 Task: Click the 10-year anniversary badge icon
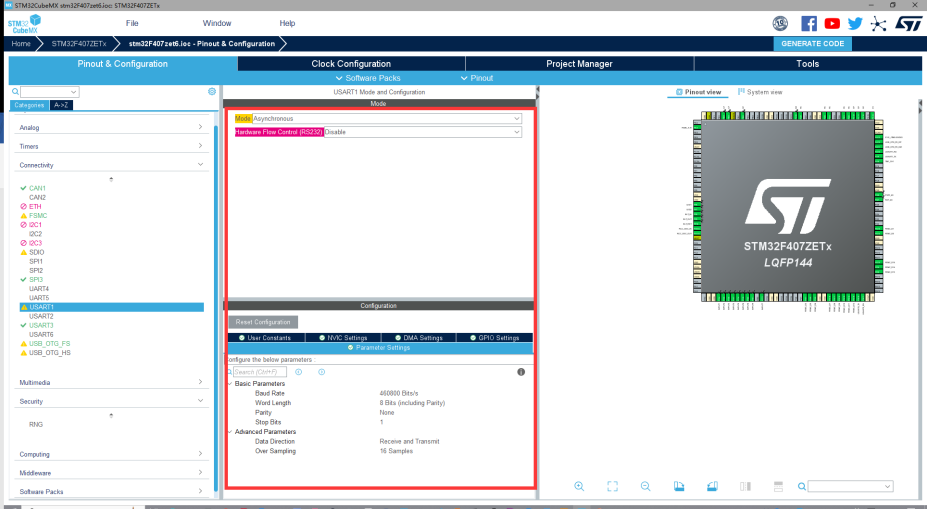click(x=780, y=24)
